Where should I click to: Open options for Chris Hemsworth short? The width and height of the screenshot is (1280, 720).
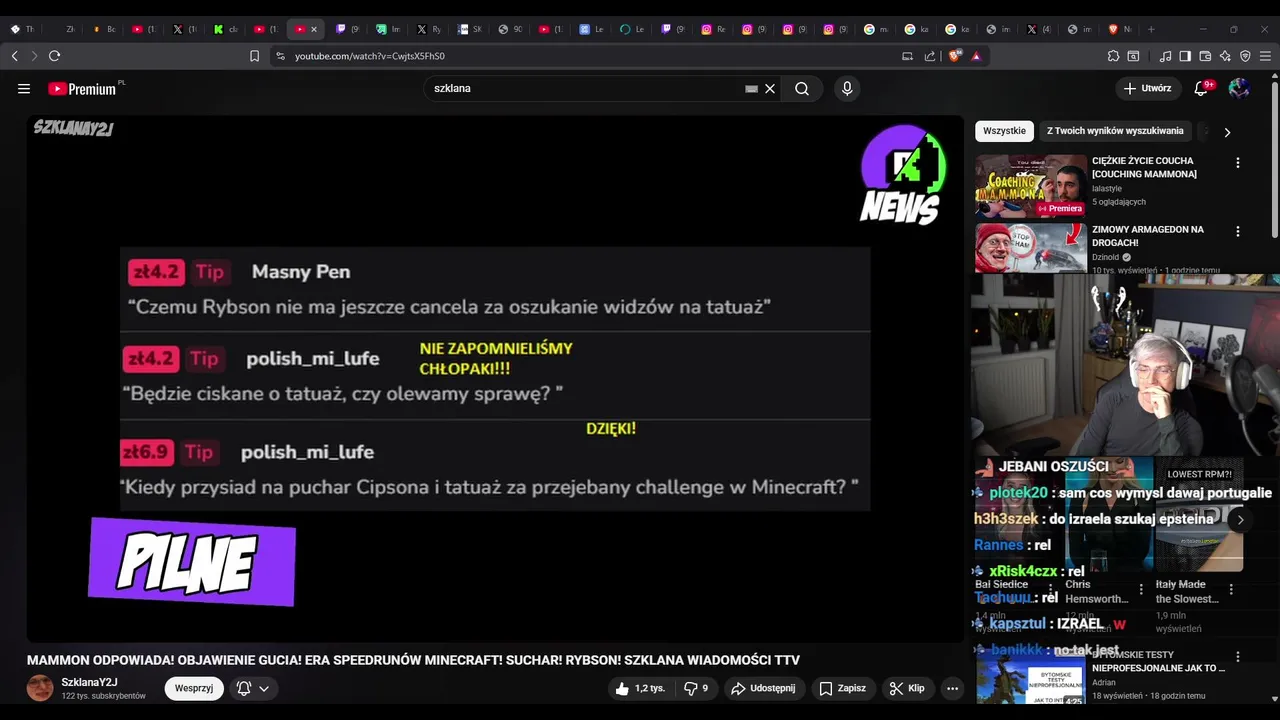1141,590
